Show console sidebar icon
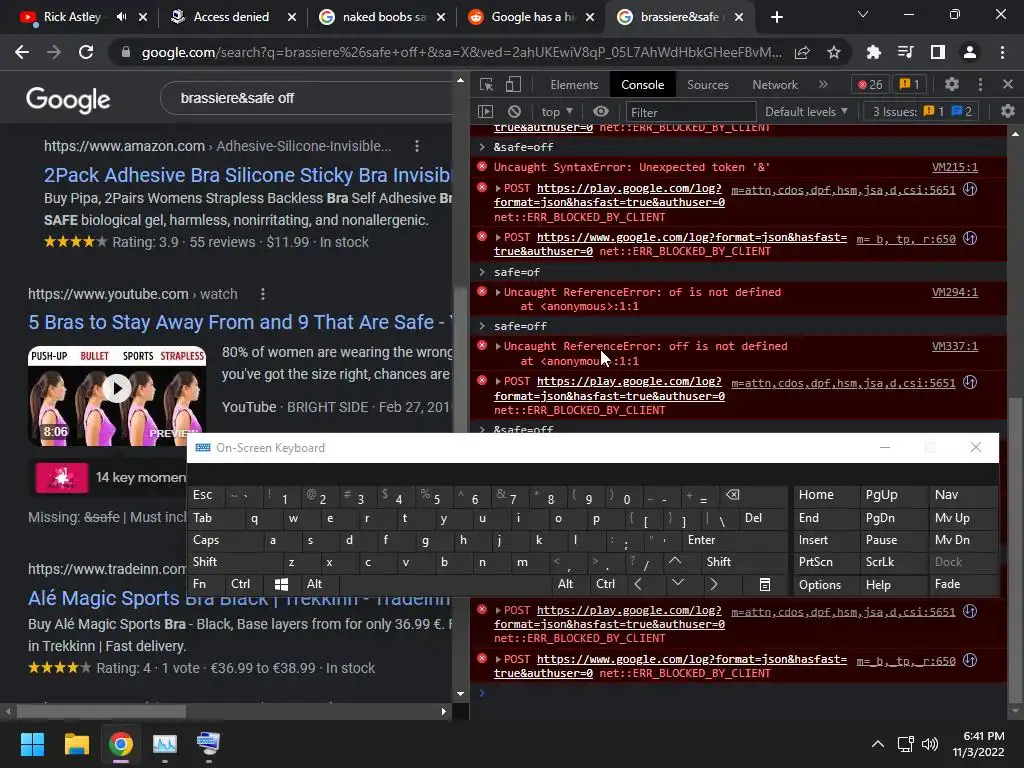The width and height of the screenshot is (1024, 768). coord(485,112)
